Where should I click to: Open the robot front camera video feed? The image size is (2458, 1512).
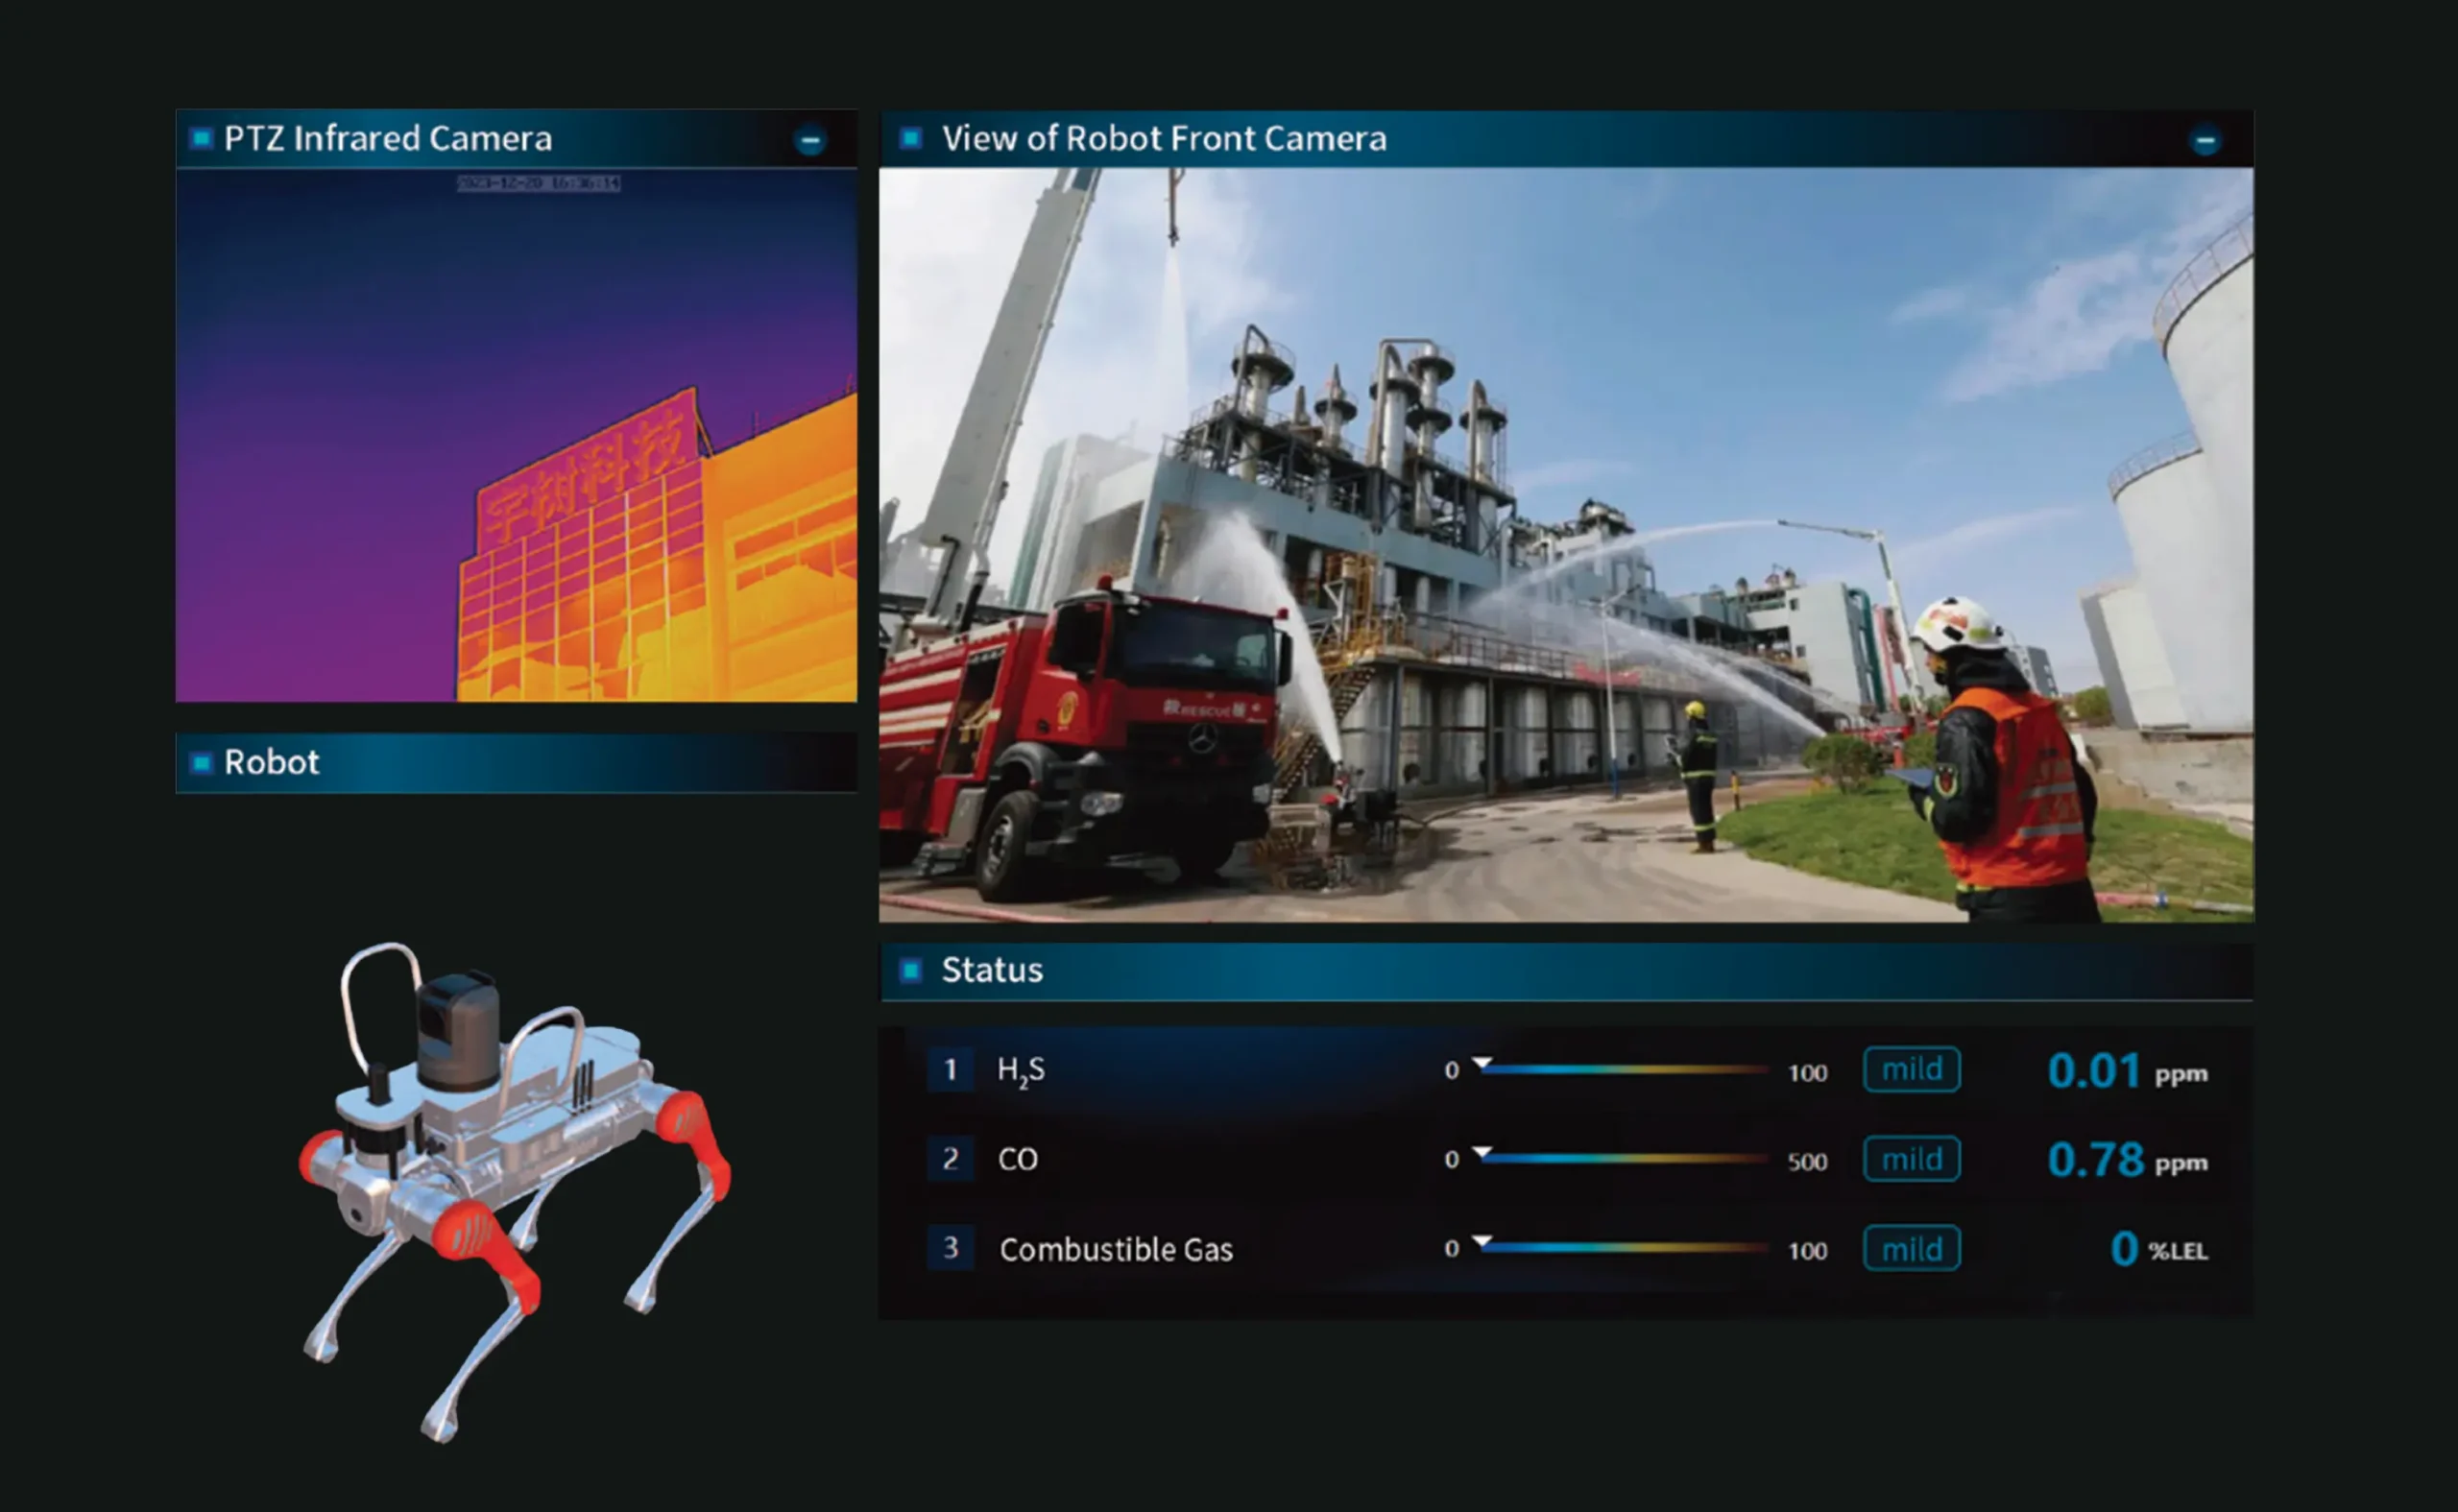pyautogui.click(x=1566, y=545)
